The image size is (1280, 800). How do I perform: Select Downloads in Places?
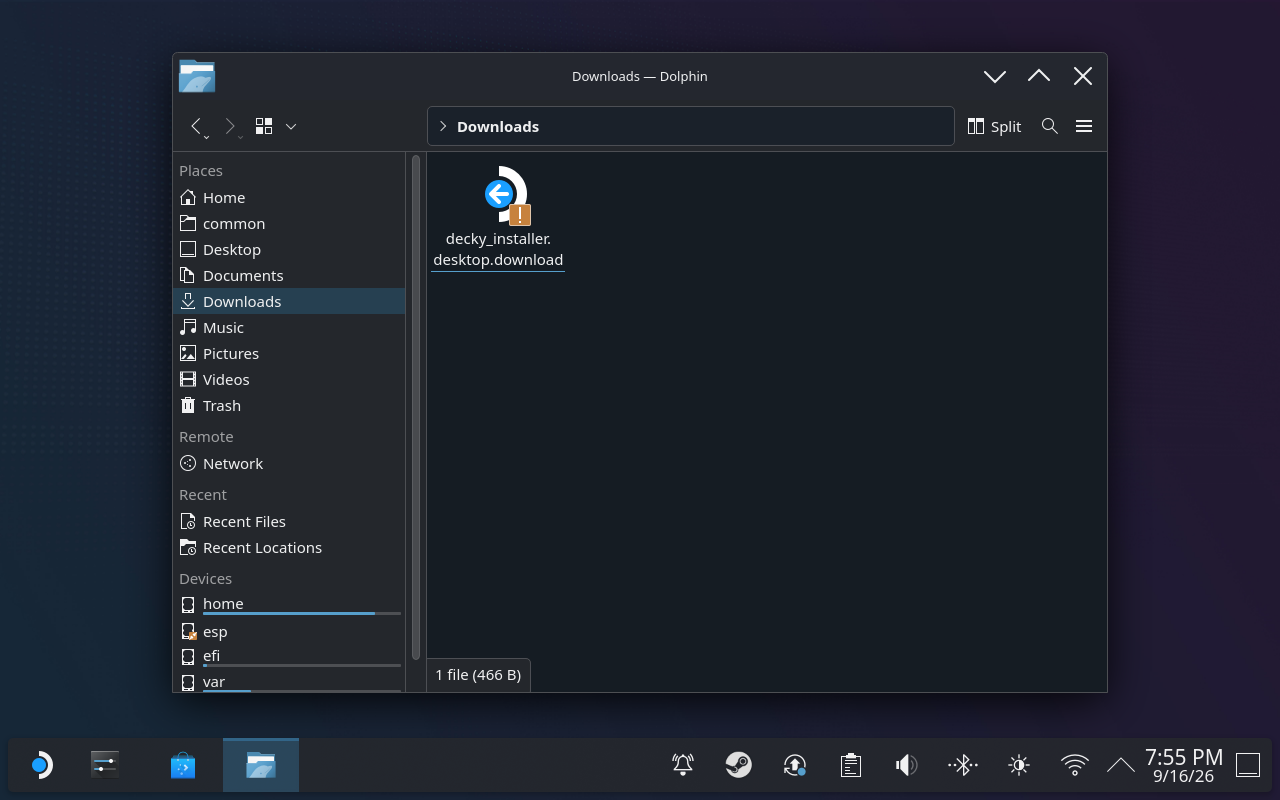[289, 302]
